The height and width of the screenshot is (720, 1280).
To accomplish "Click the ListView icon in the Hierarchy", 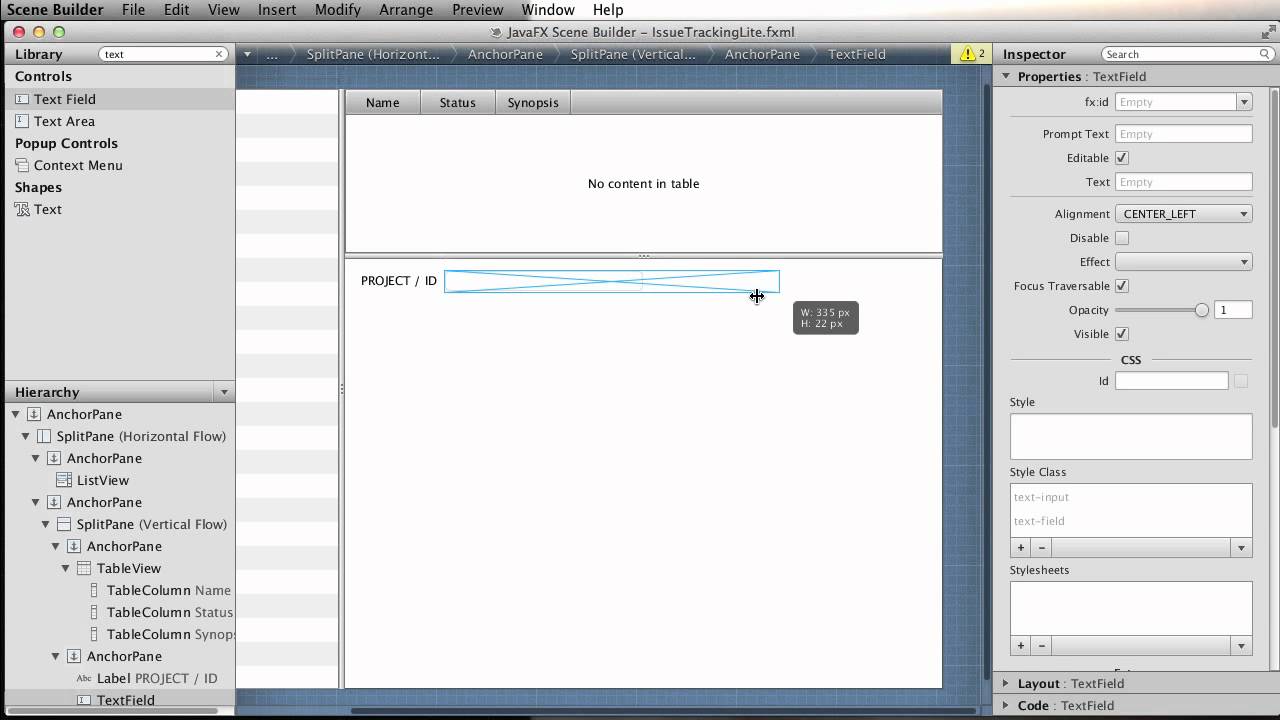I will tap(64, 480).
